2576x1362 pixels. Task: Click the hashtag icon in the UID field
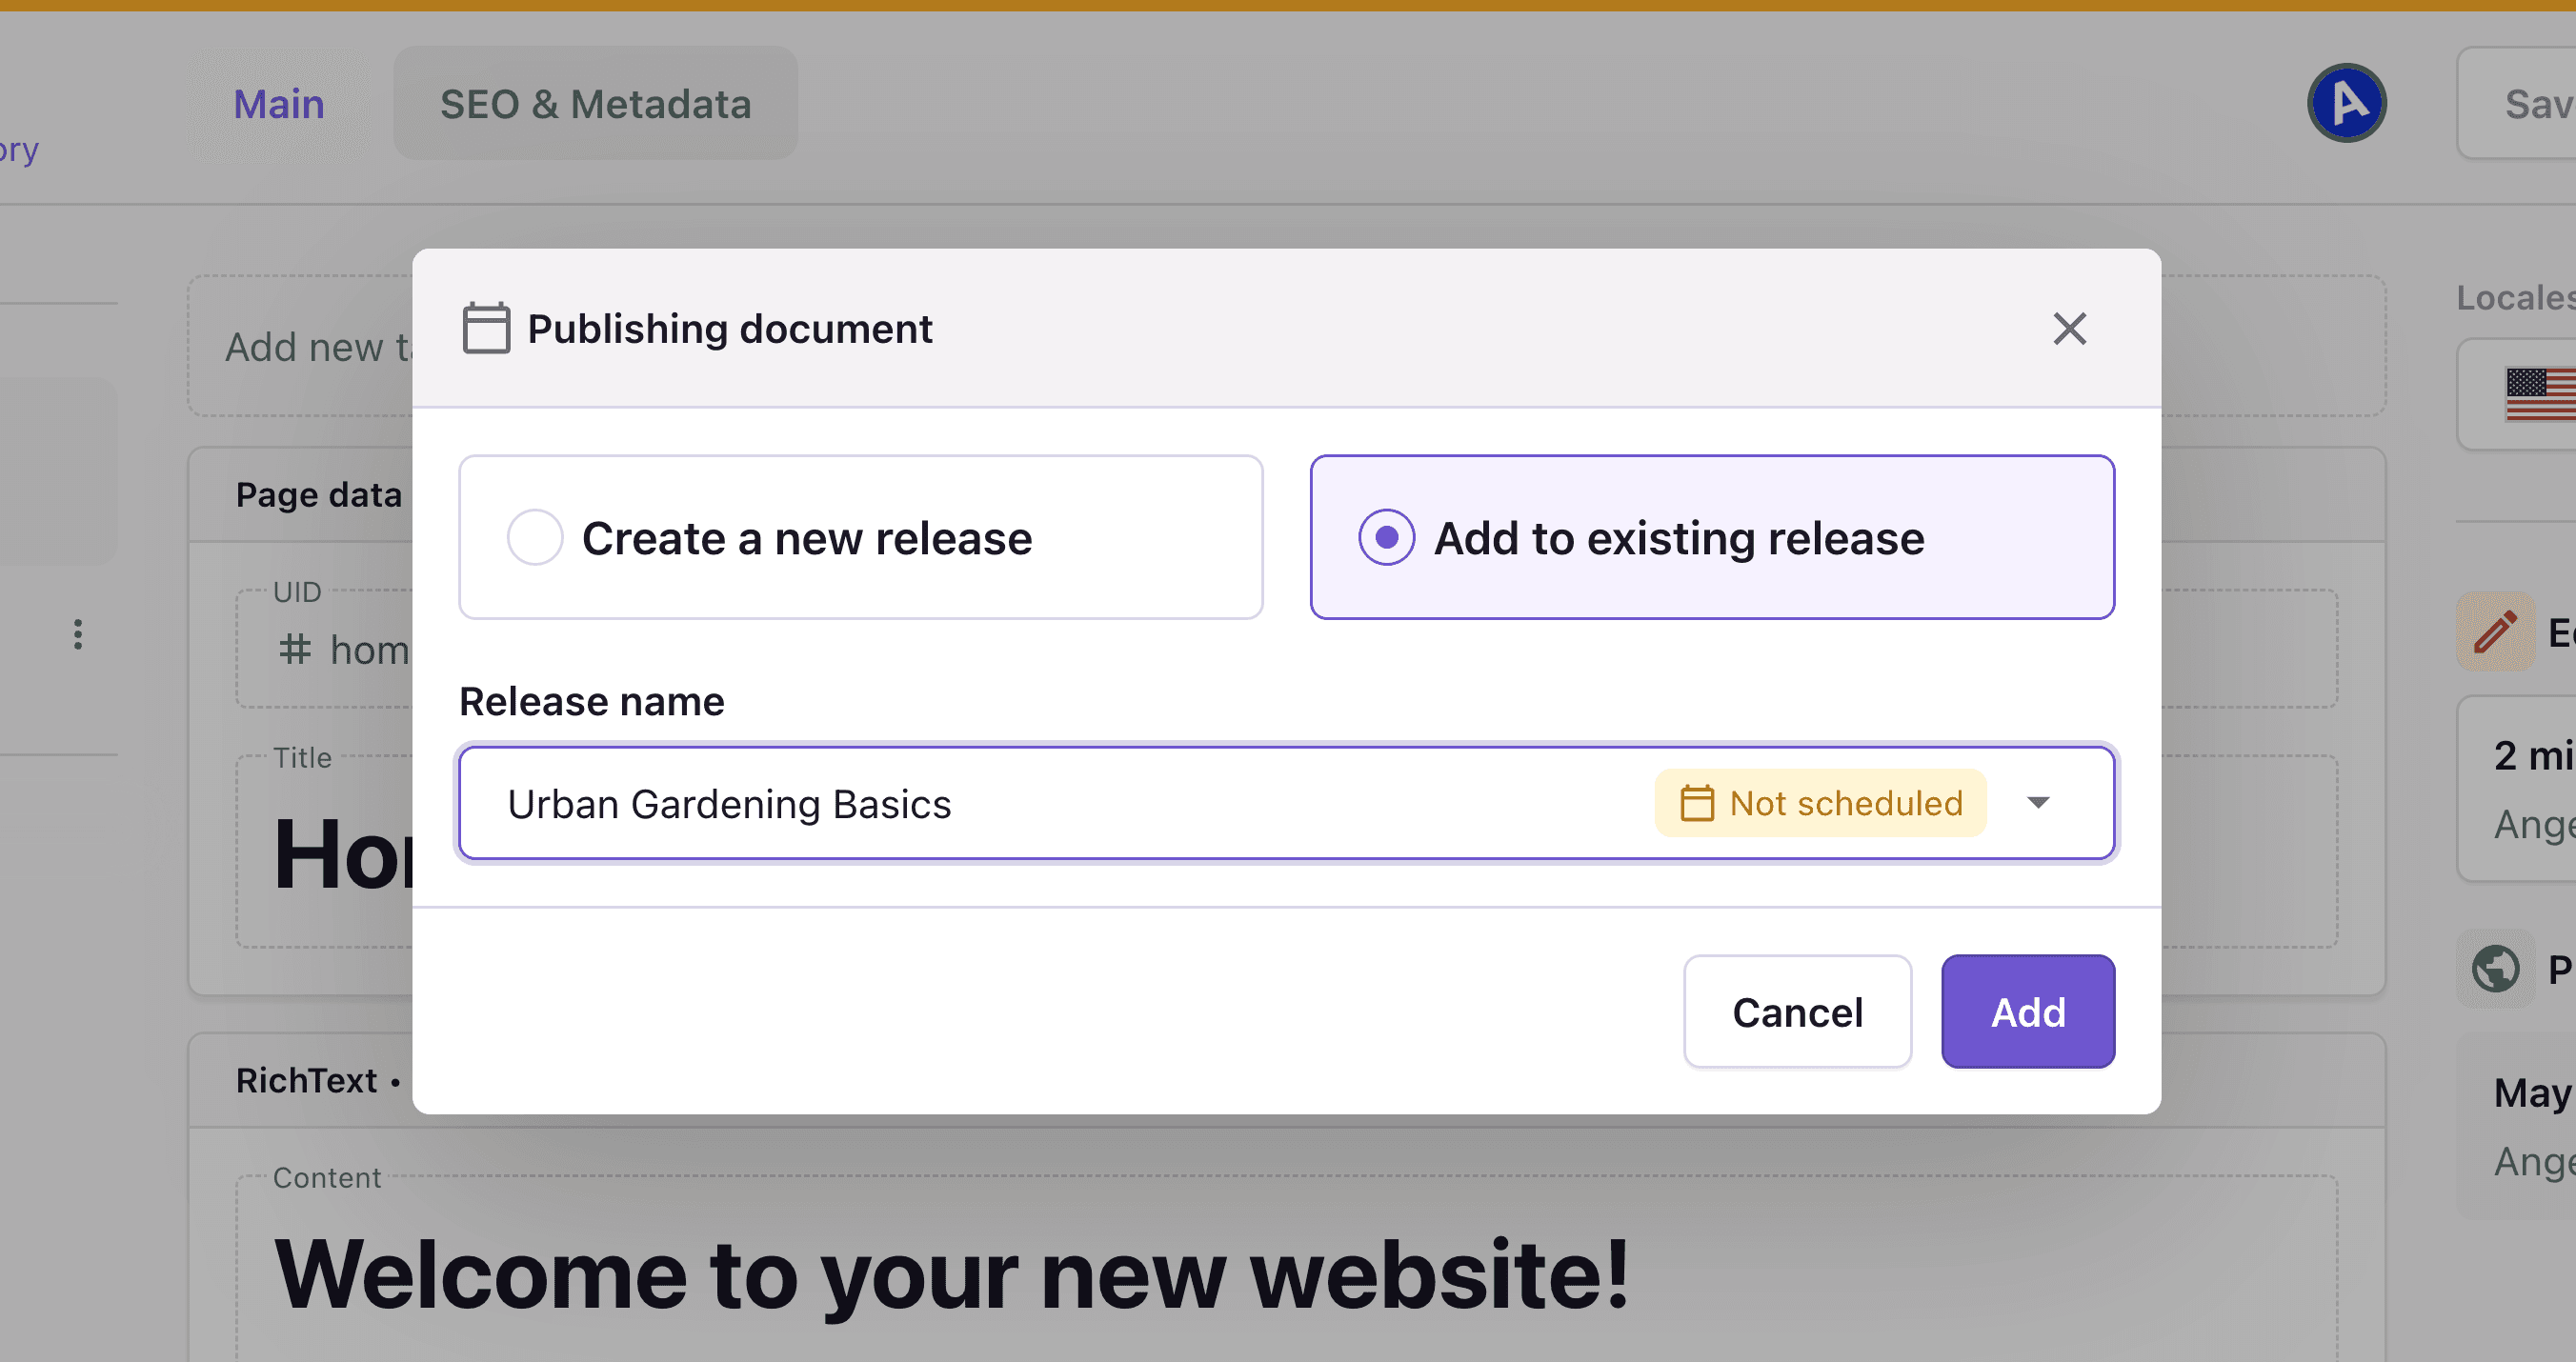[293, 649]
